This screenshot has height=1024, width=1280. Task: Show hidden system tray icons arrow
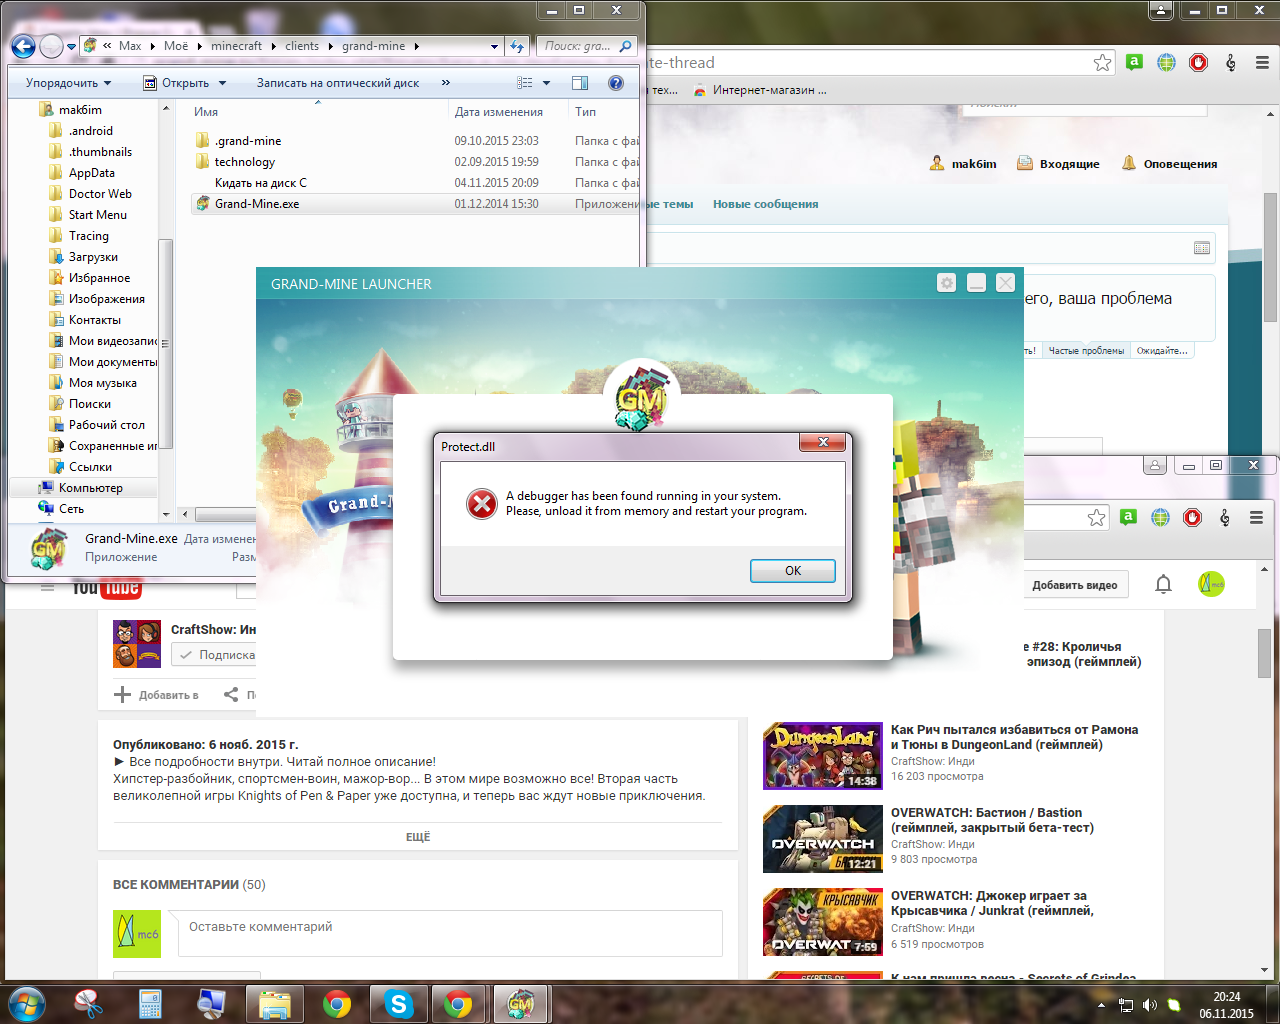[x=1101, y=1004]
